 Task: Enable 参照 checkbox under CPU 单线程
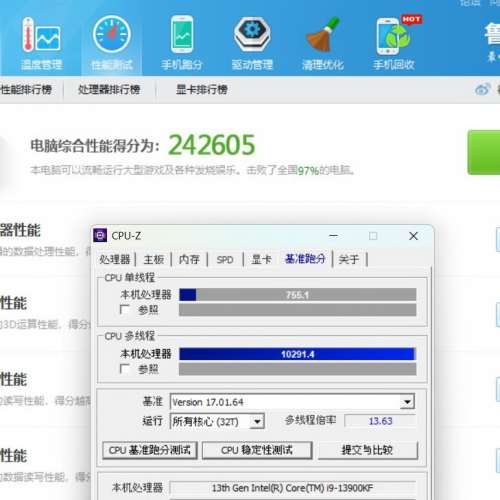point(125,310)
